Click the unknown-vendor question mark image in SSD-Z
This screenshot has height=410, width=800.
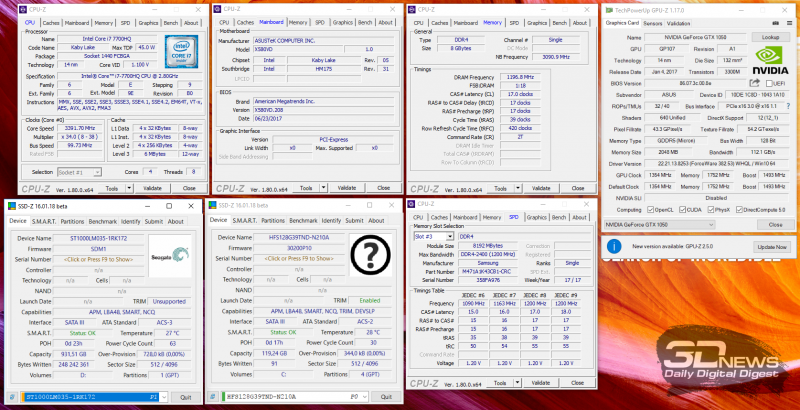coord(370,254)
